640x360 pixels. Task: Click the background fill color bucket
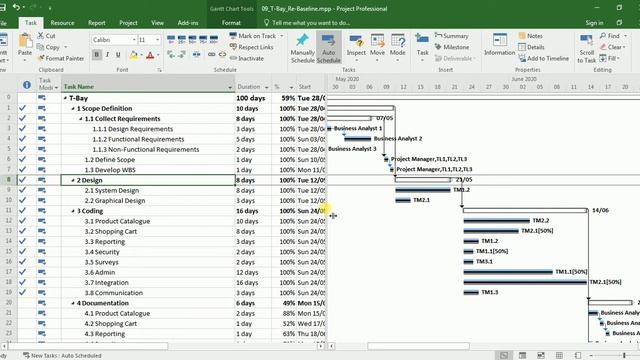pos(133,55)
